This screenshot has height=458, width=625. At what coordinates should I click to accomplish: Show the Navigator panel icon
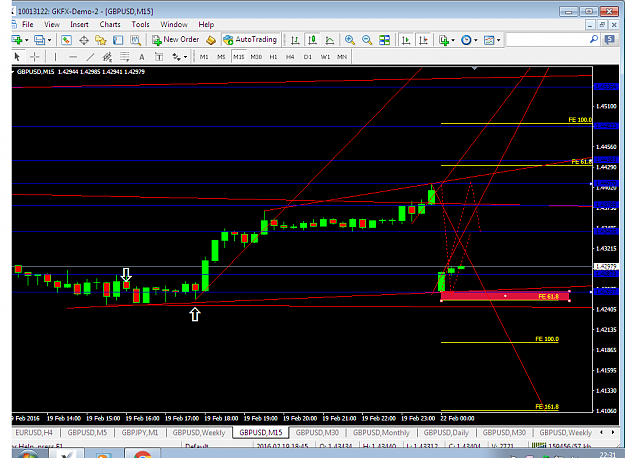pos(101,40)
